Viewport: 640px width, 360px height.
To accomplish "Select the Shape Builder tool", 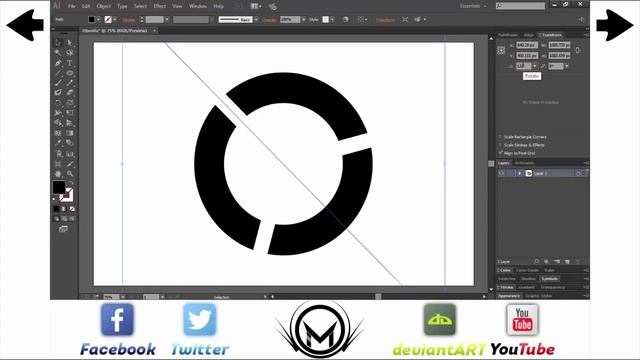I will [x=58, y=123].
